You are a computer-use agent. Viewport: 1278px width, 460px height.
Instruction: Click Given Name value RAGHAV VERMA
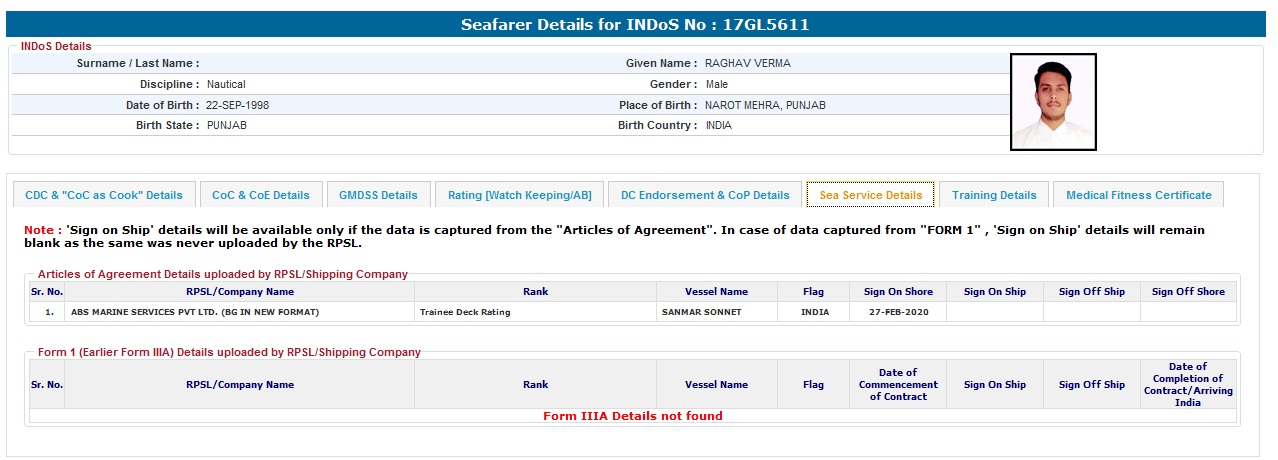pos(747,63)
